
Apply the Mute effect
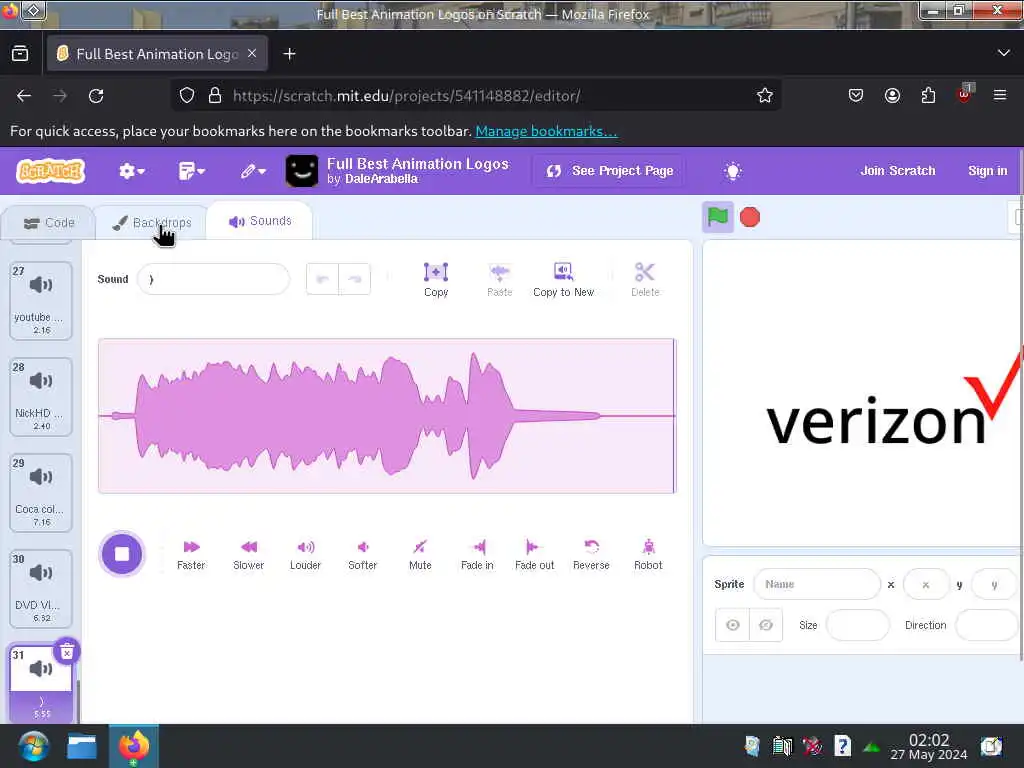(420, 554)
